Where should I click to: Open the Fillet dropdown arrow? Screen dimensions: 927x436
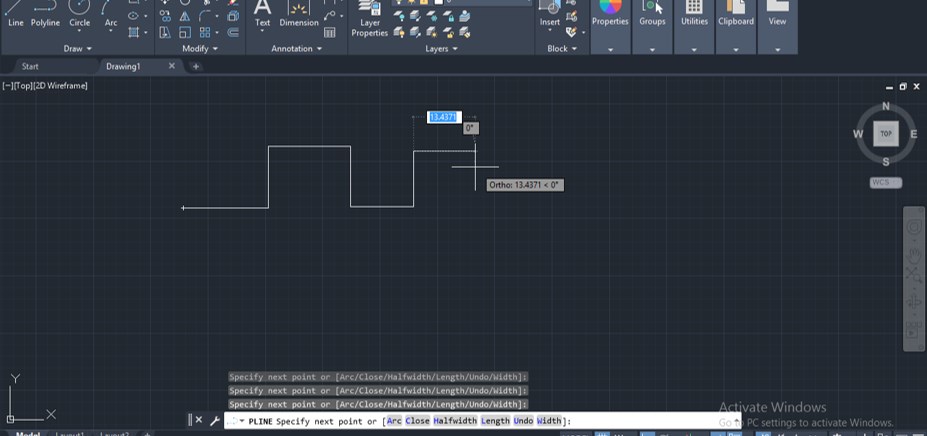216,16
